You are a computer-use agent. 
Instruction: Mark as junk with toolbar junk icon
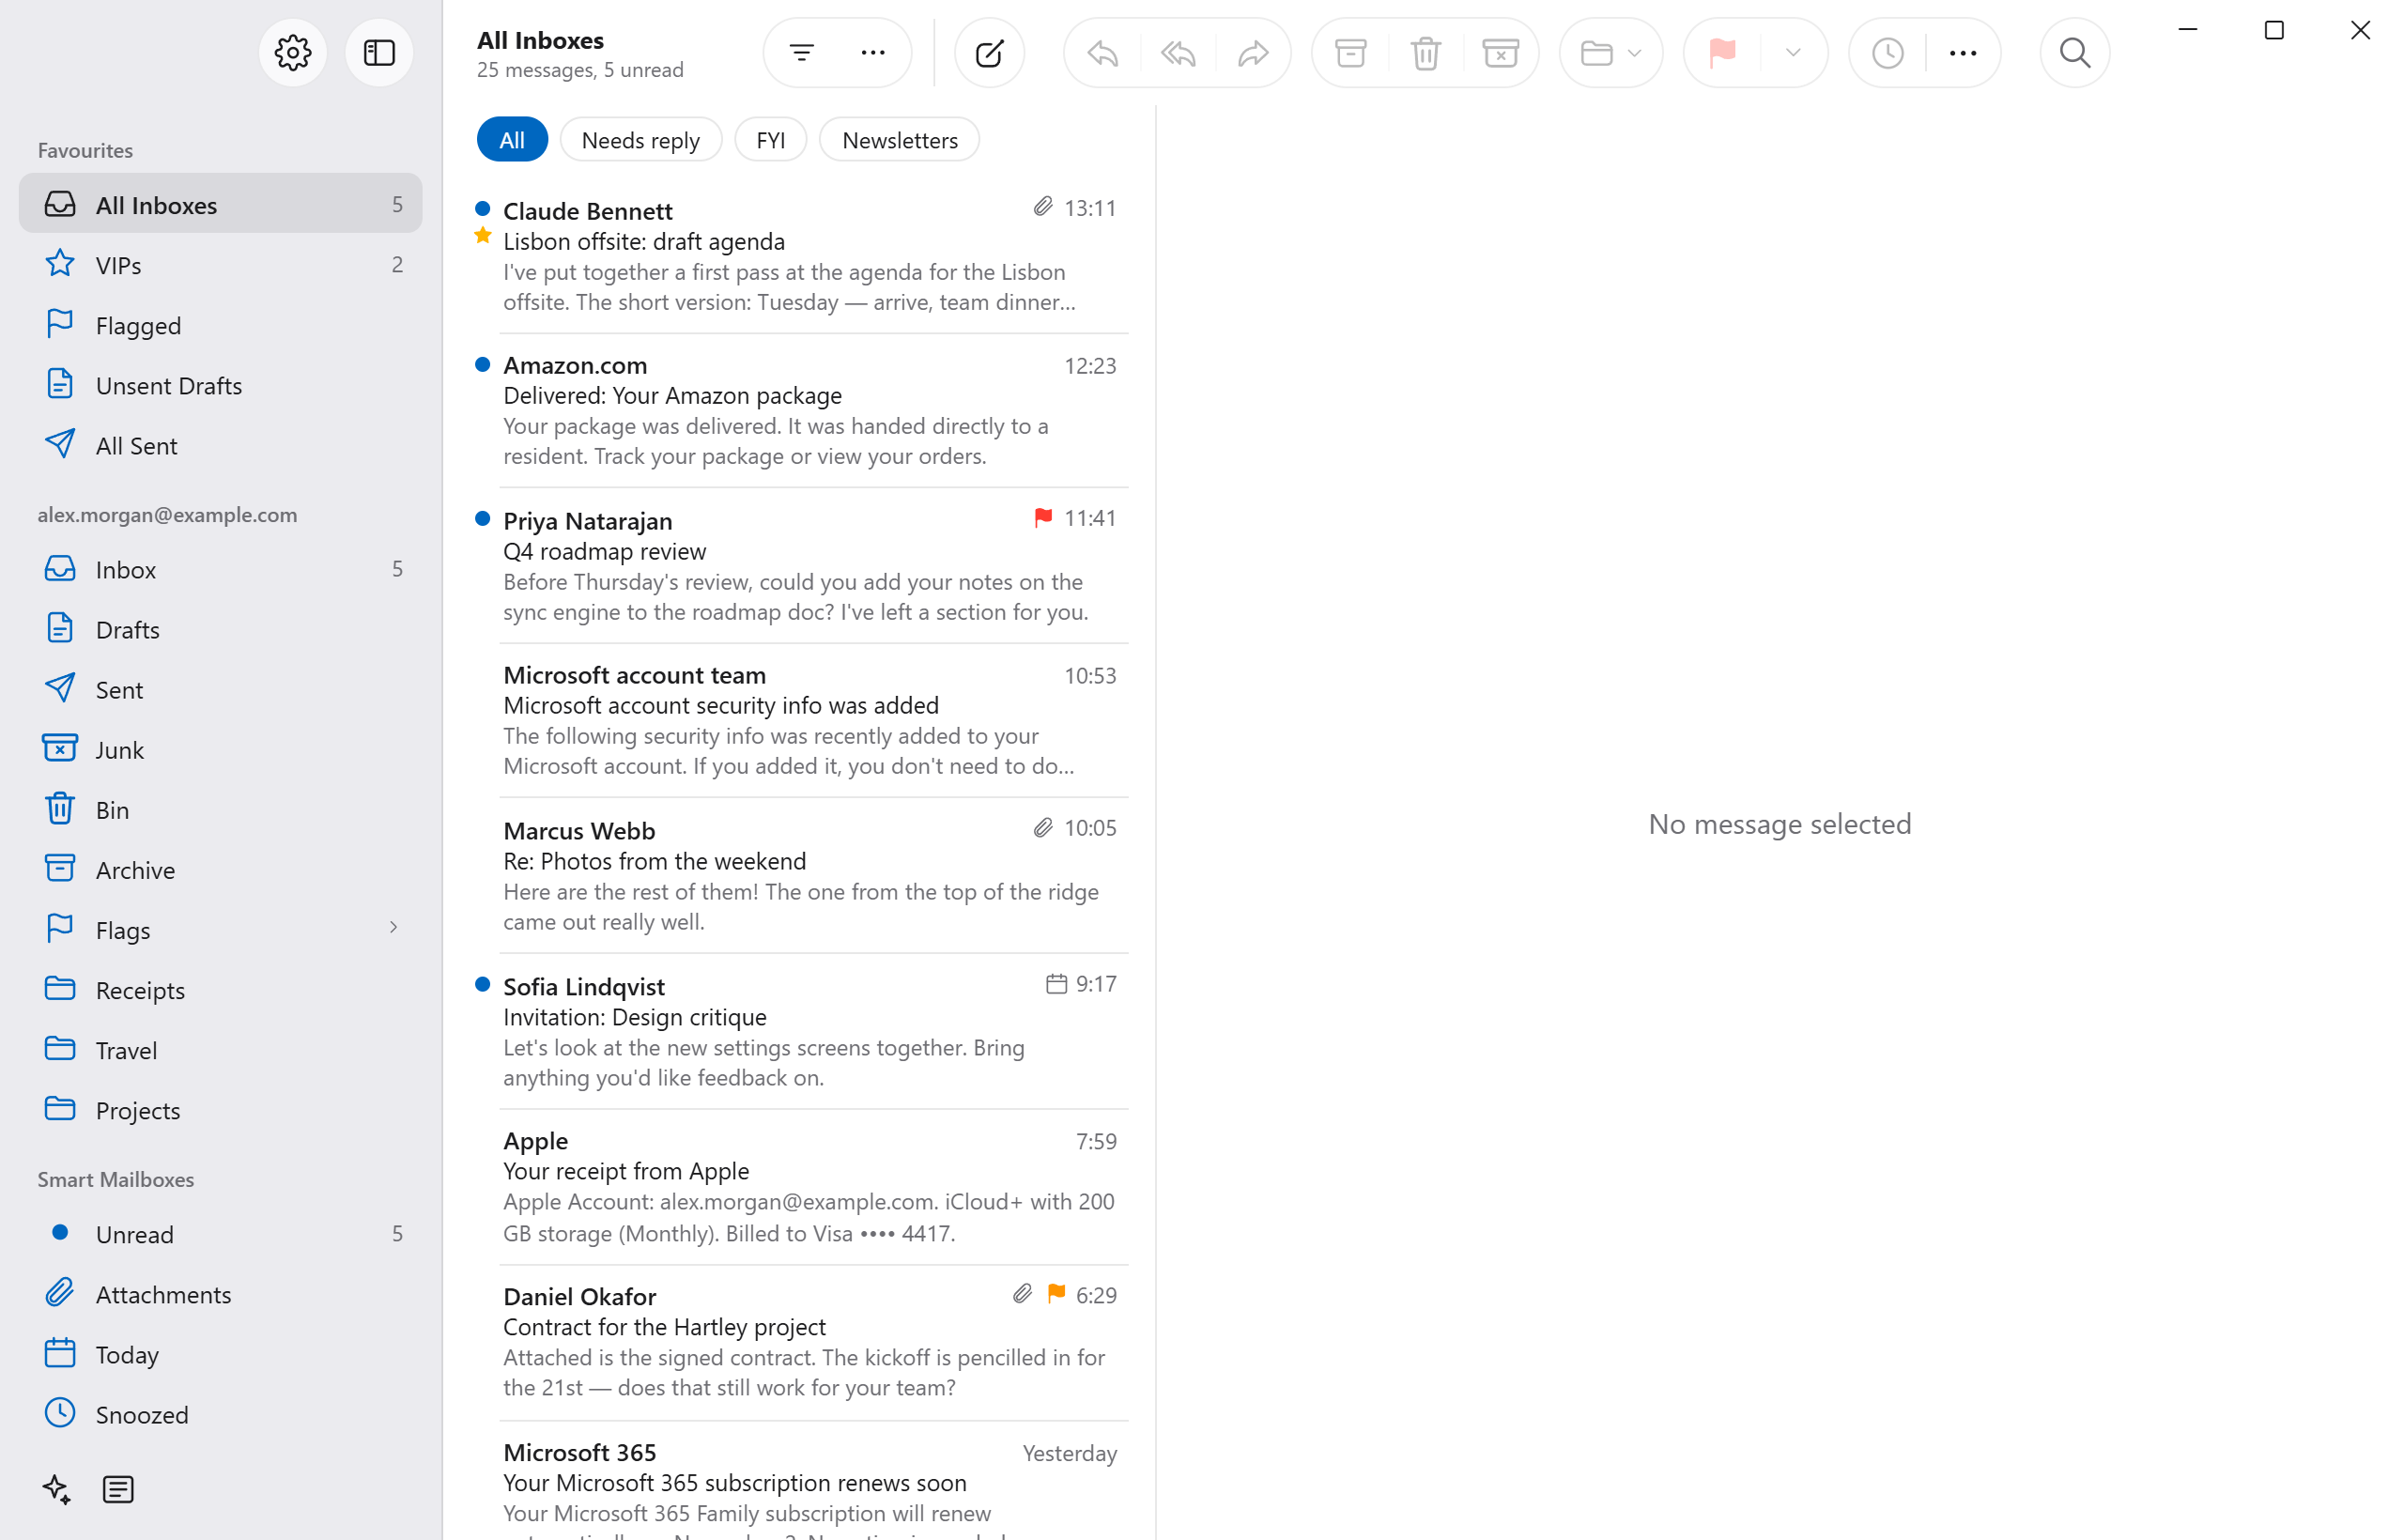coord(1500,52)
